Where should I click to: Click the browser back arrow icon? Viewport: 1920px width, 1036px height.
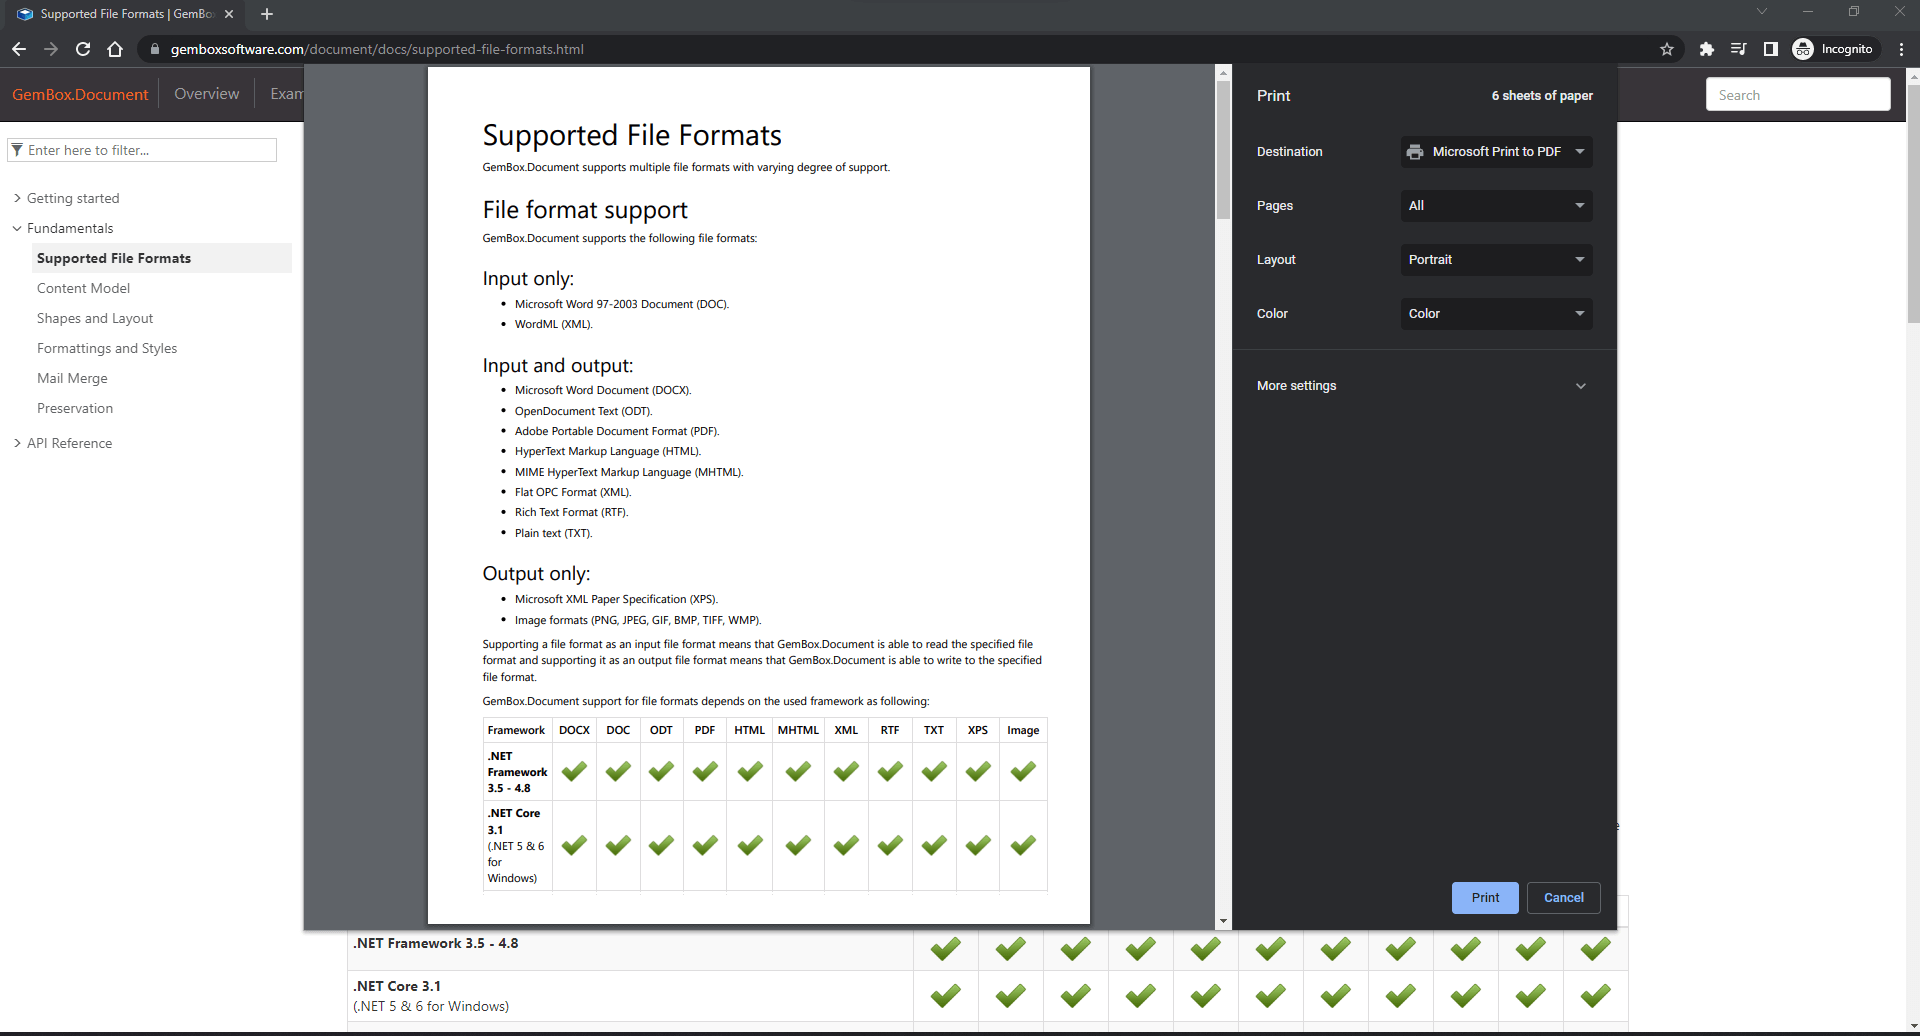(x=19, y=49)
